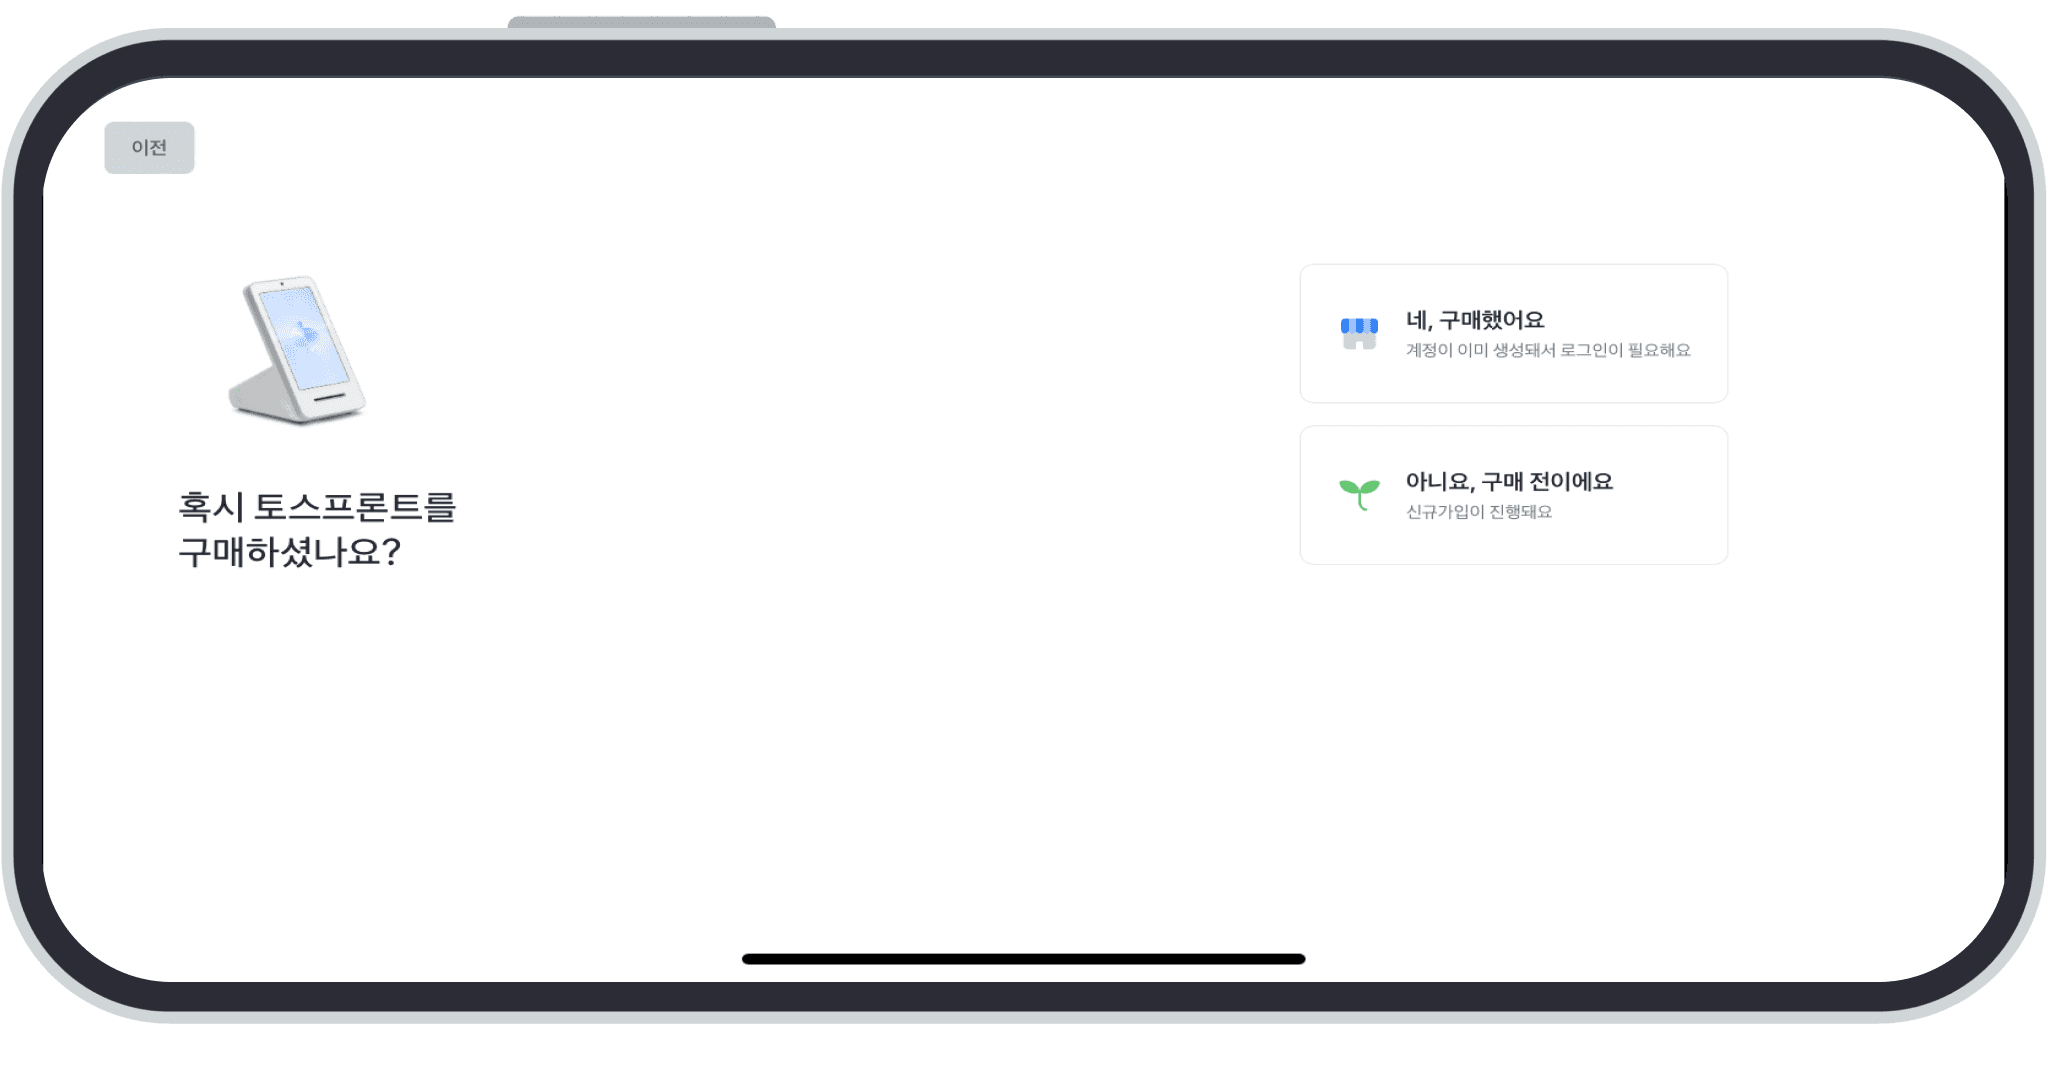Click the gray stand base of the terminal illustration
This screenshot has width=2048, height=1074.
point(262,396)
